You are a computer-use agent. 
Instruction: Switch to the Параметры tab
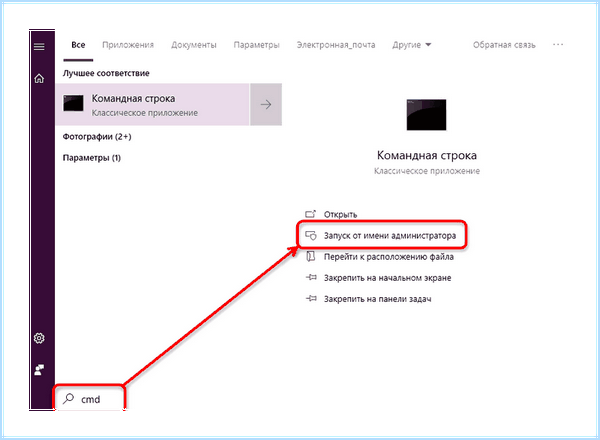coord(256,45)
